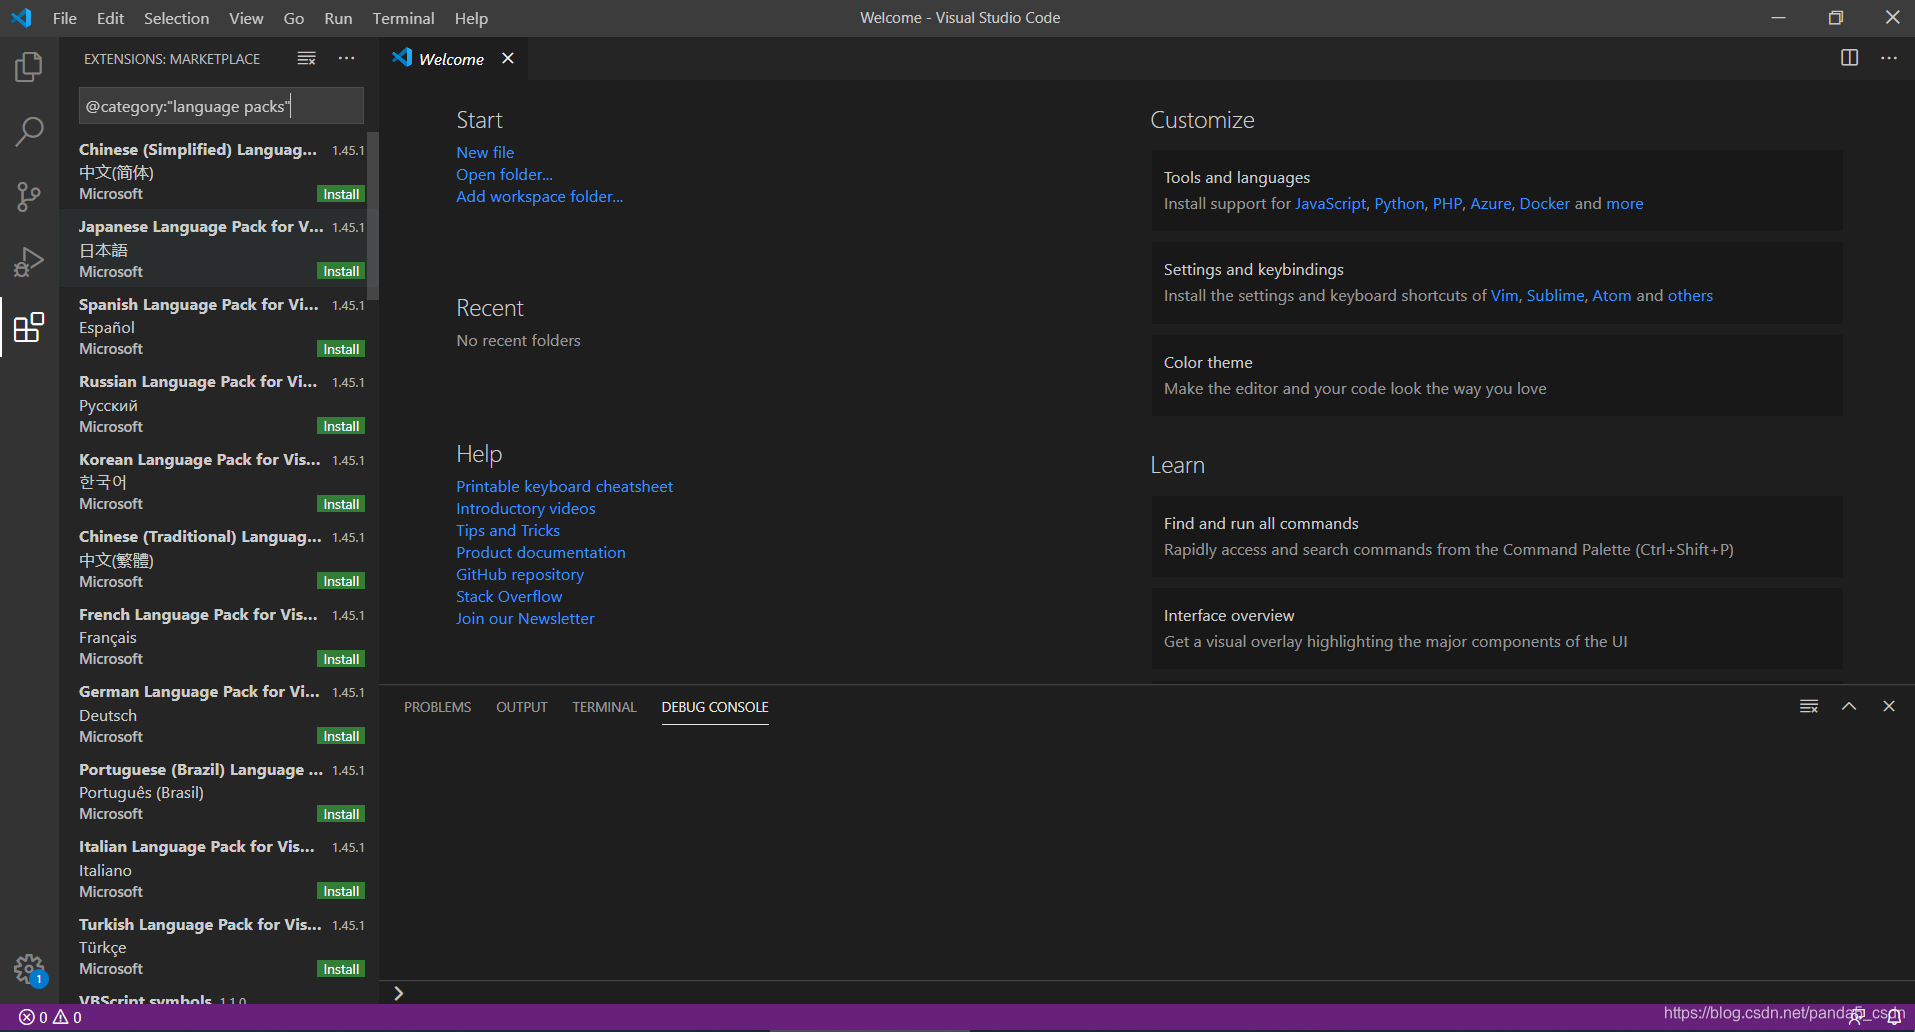Install the Turkish Language Pack
Viewport: 1915px width, 1032px height.
[341, 969]
